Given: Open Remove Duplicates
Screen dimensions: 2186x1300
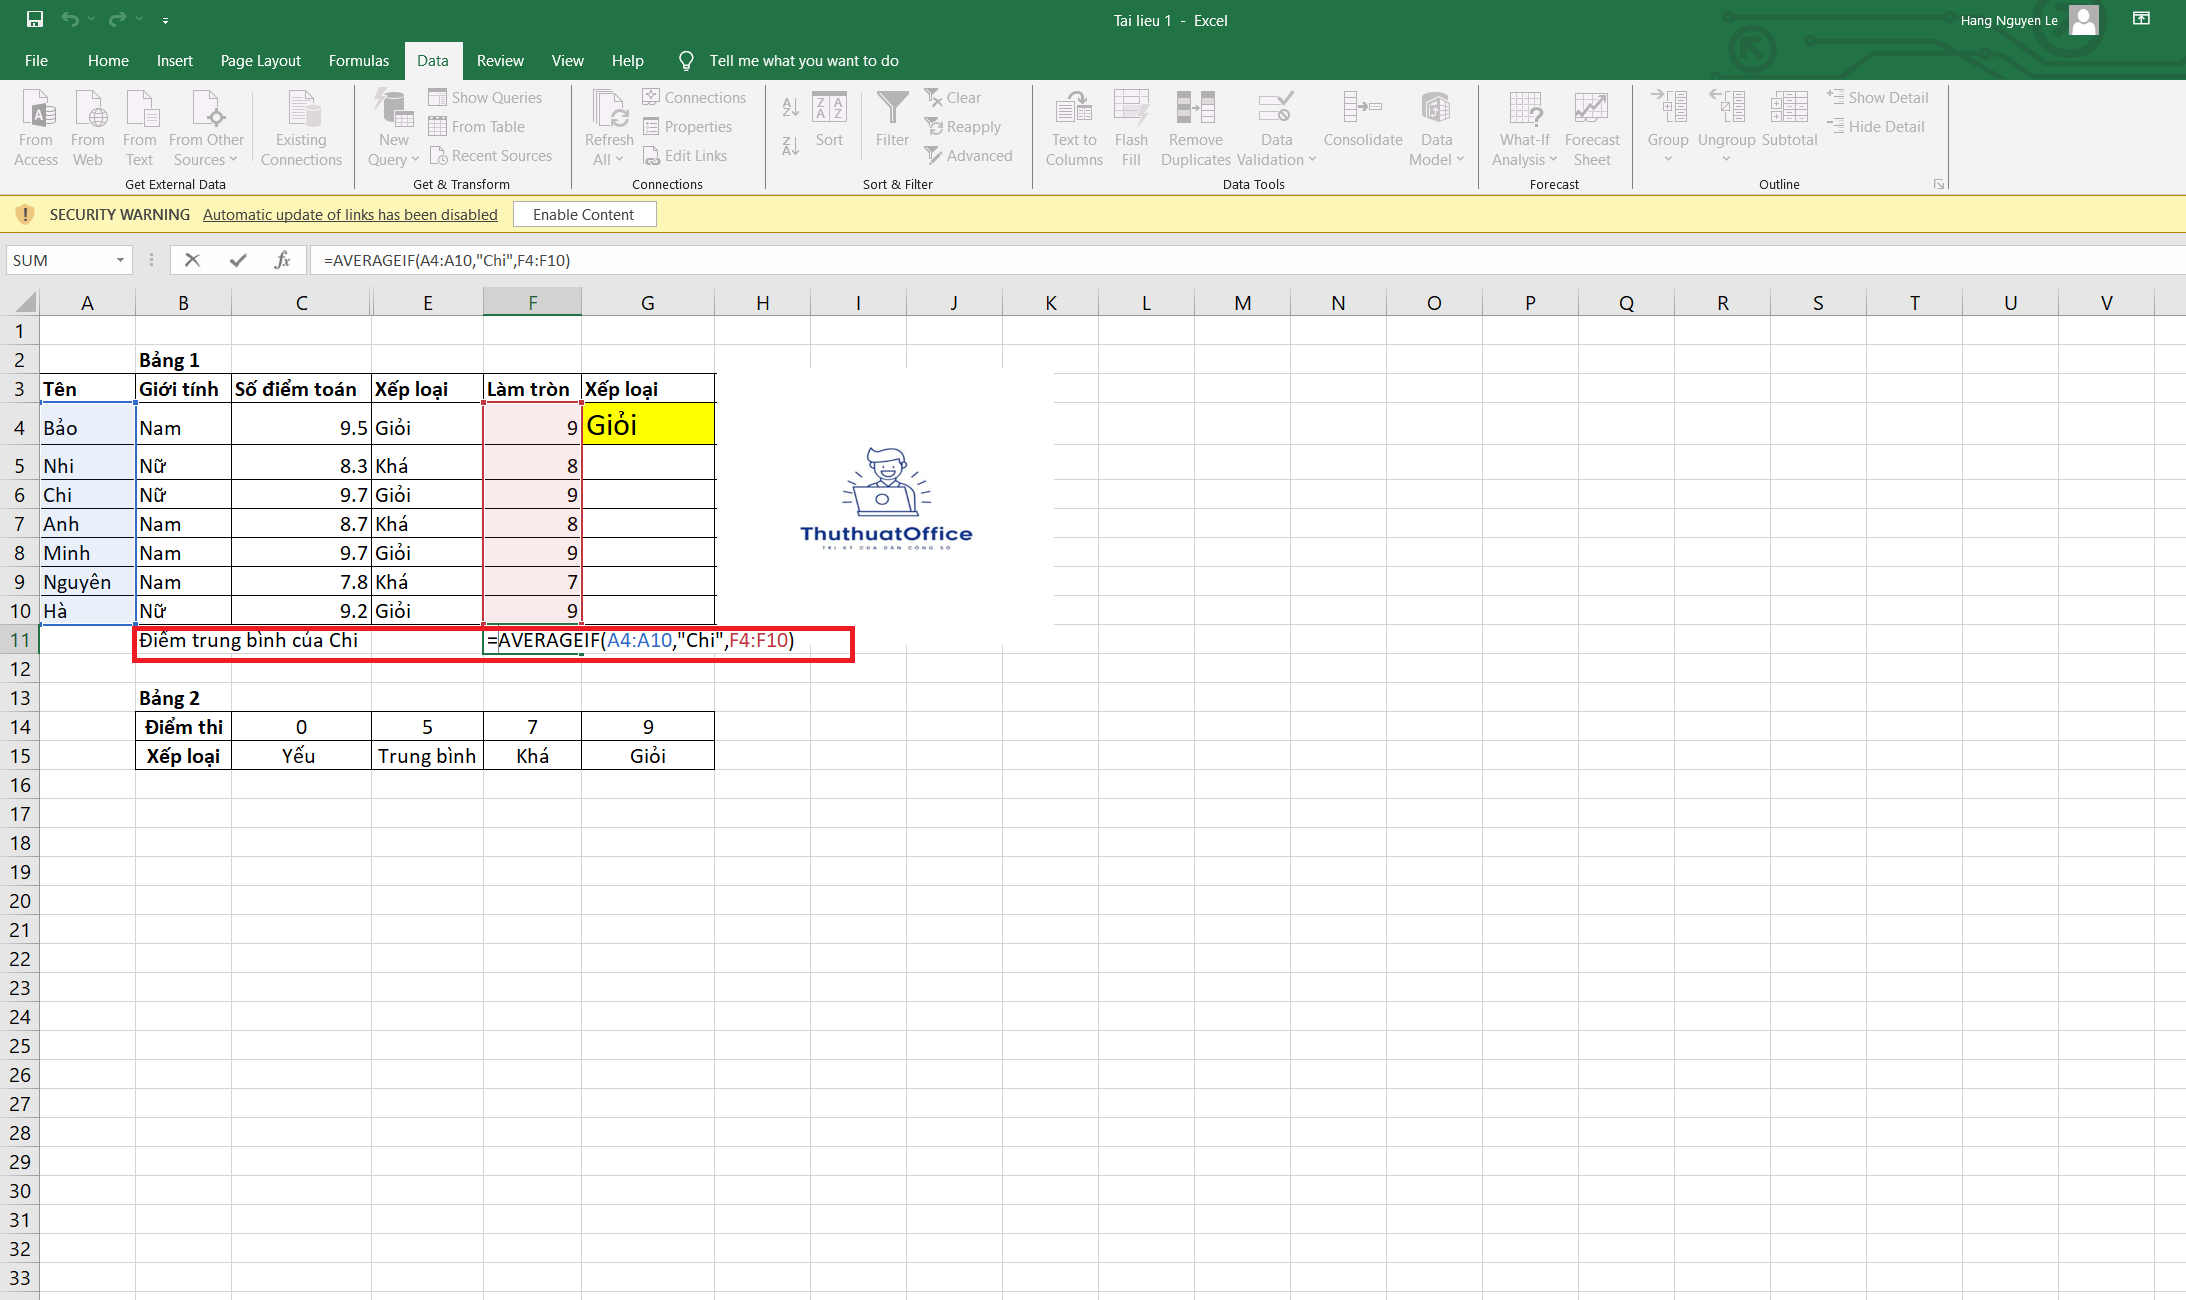Looking at the screenshot, I should (x=1195, y=125).
